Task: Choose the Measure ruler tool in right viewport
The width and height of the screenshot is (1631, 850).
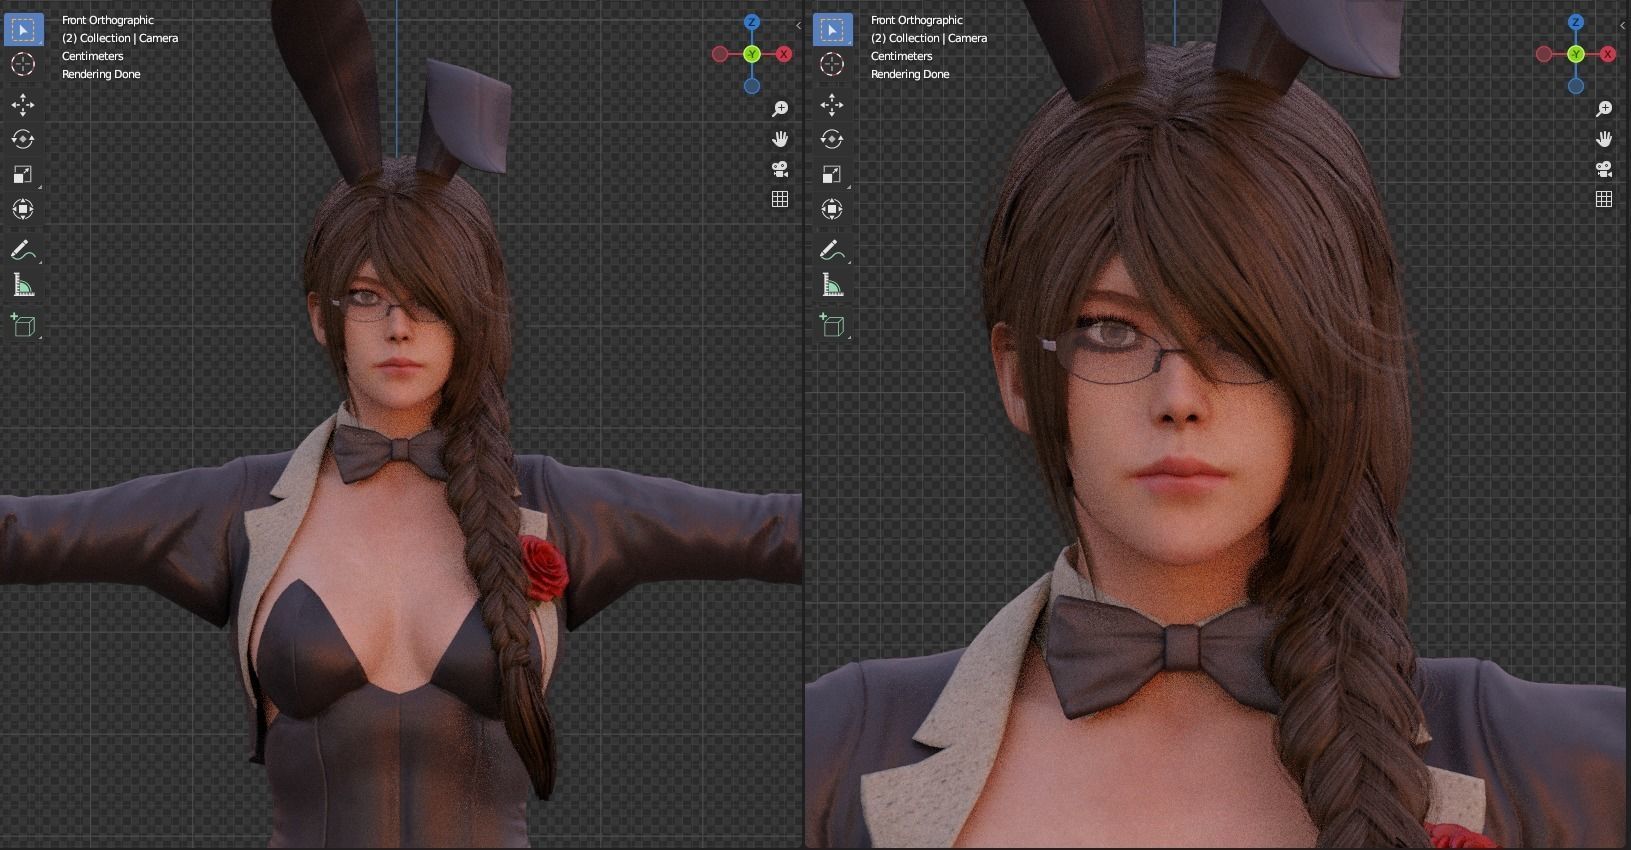Action: (831, 286)
